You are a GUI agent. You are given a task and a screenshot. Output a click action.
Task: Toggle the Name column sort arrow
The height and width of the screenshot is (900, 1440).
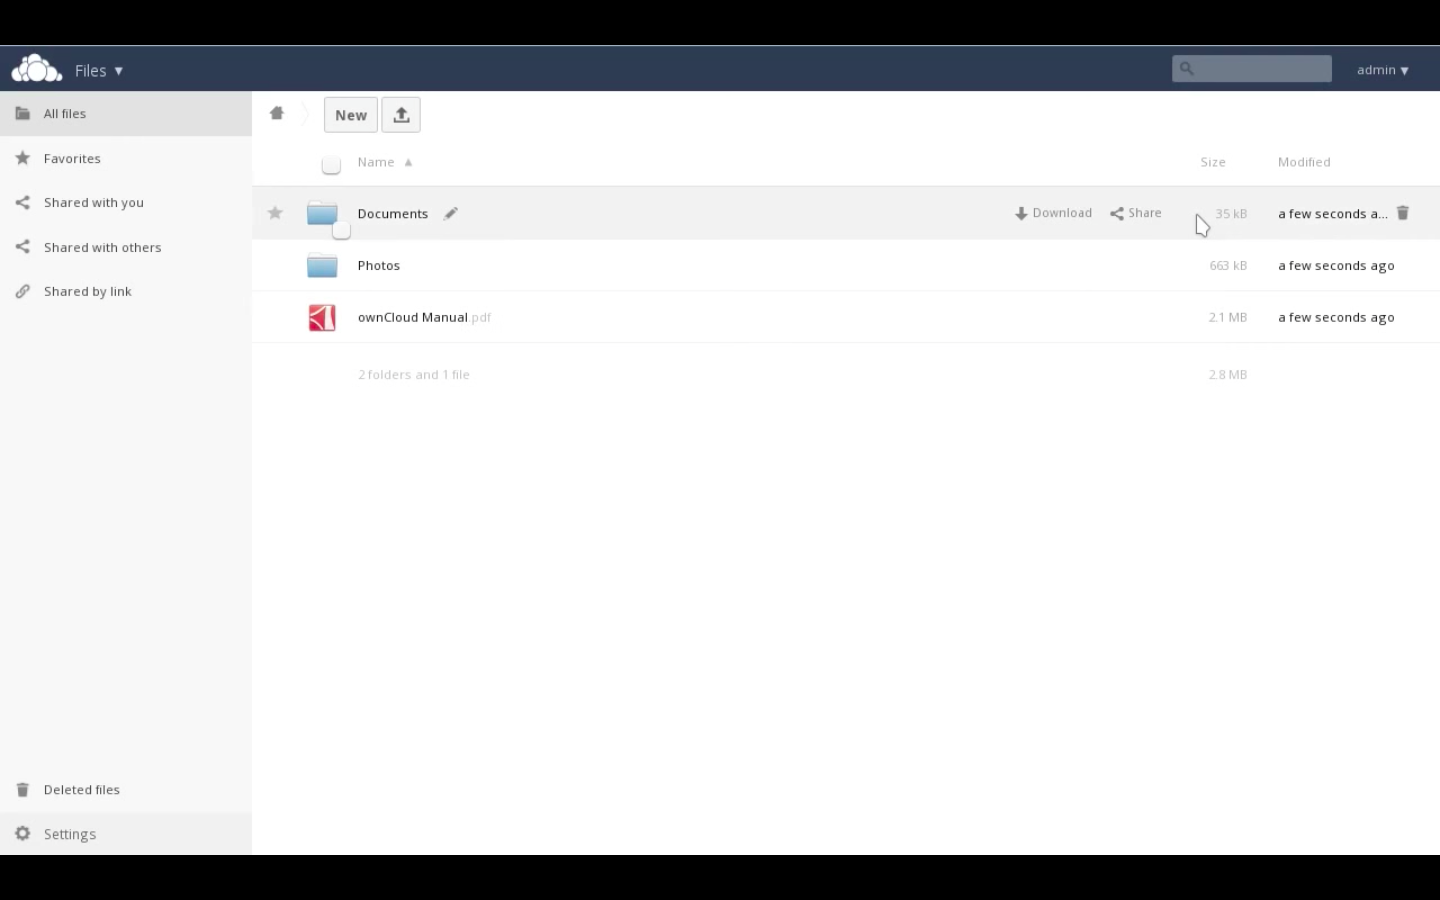[x=409, y=162]
